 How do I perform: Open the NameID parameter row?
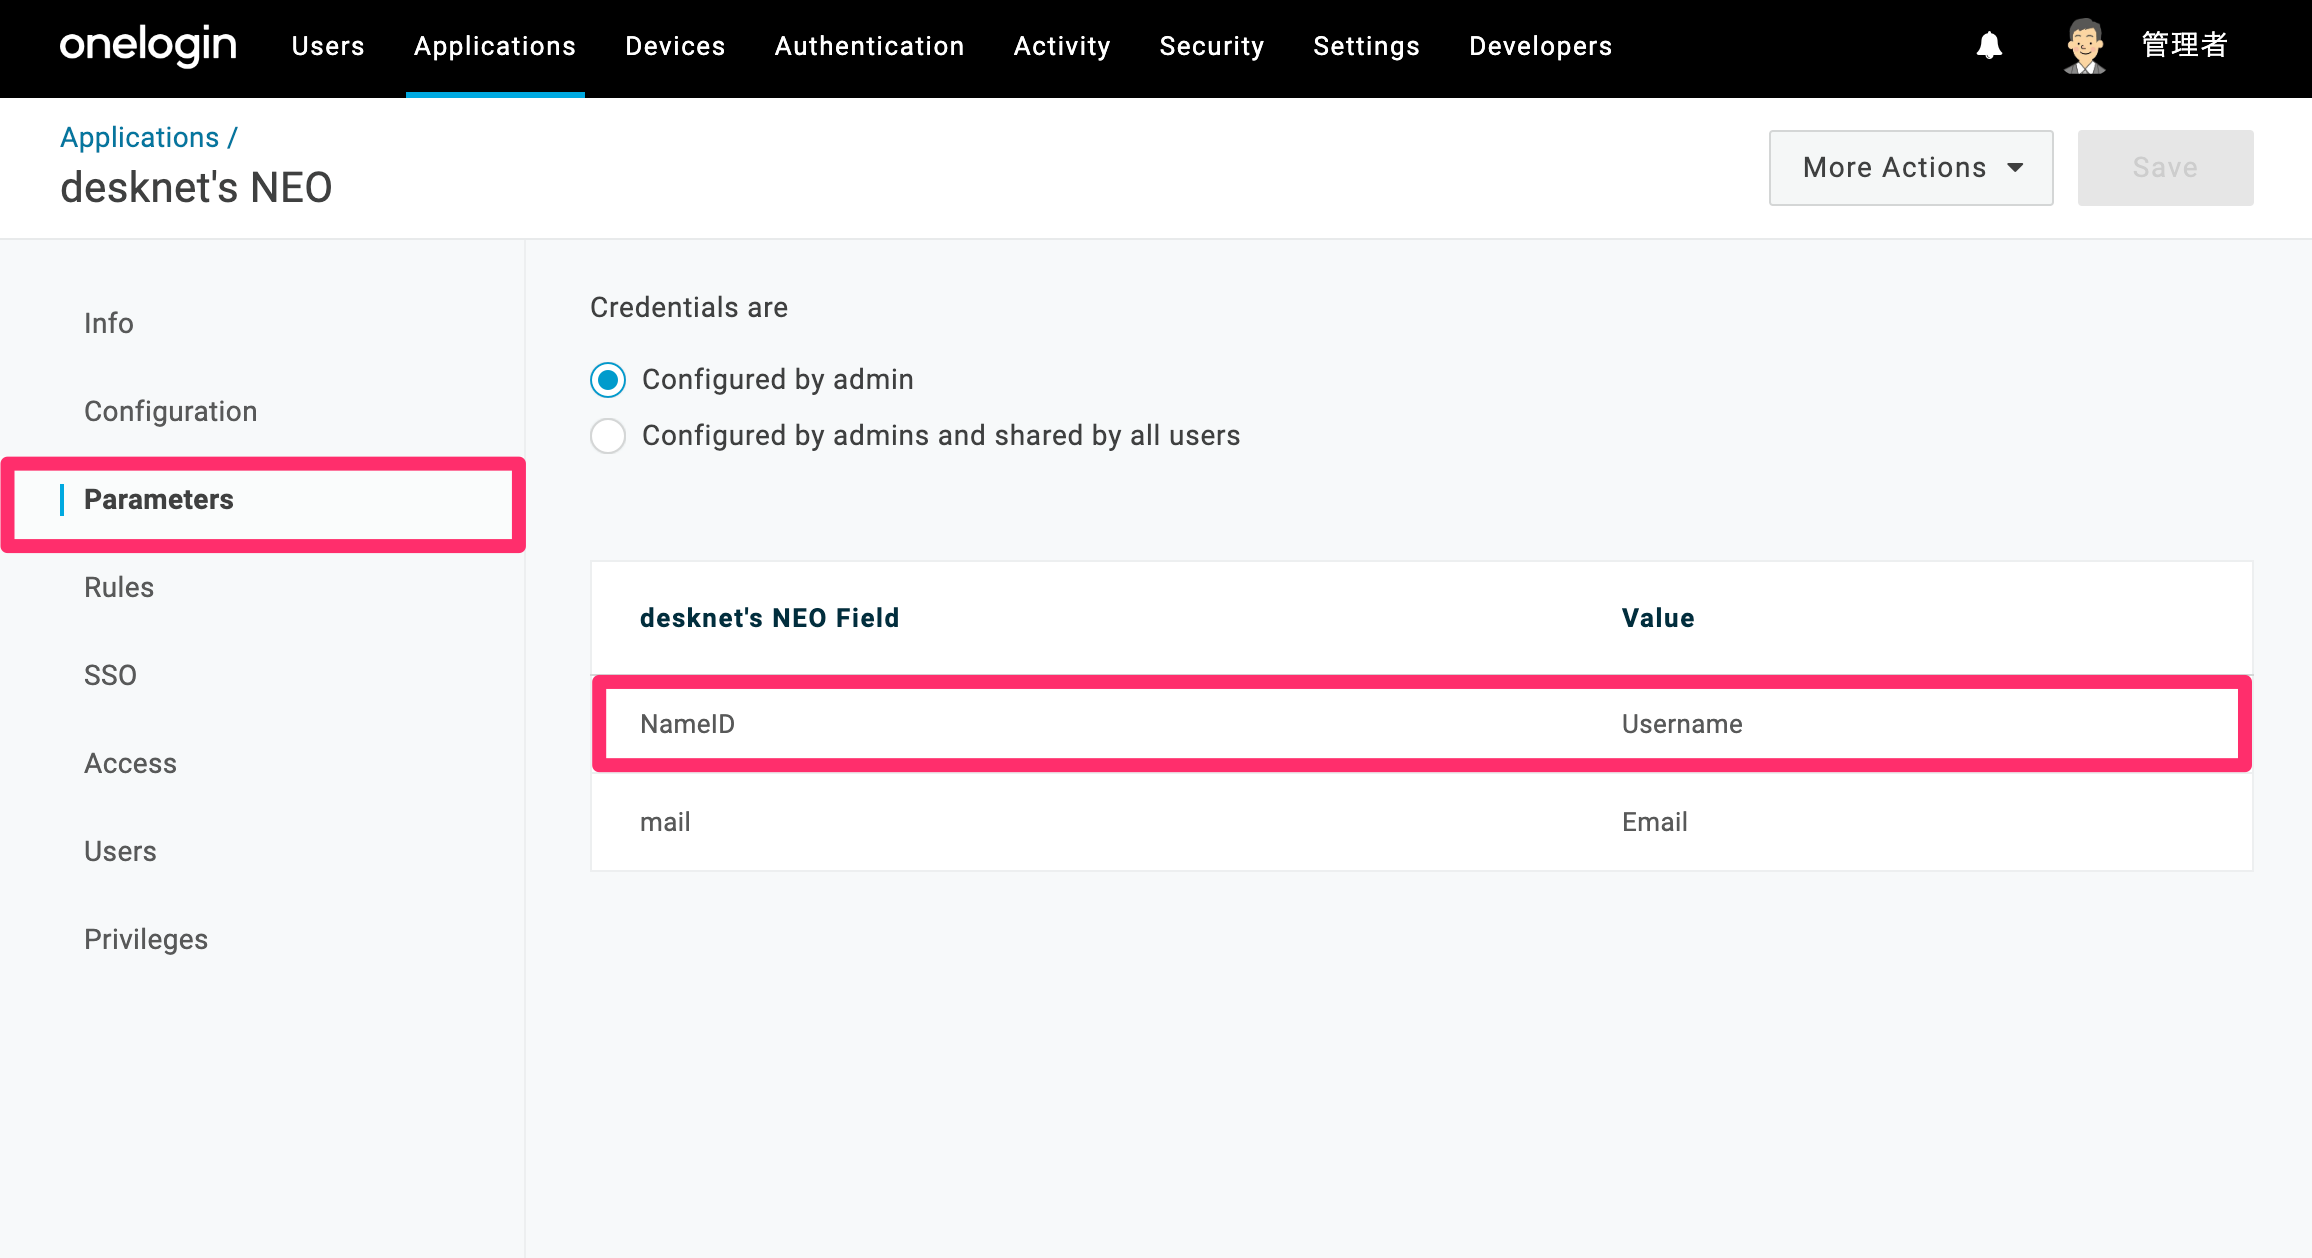(x=1422, y=724)
